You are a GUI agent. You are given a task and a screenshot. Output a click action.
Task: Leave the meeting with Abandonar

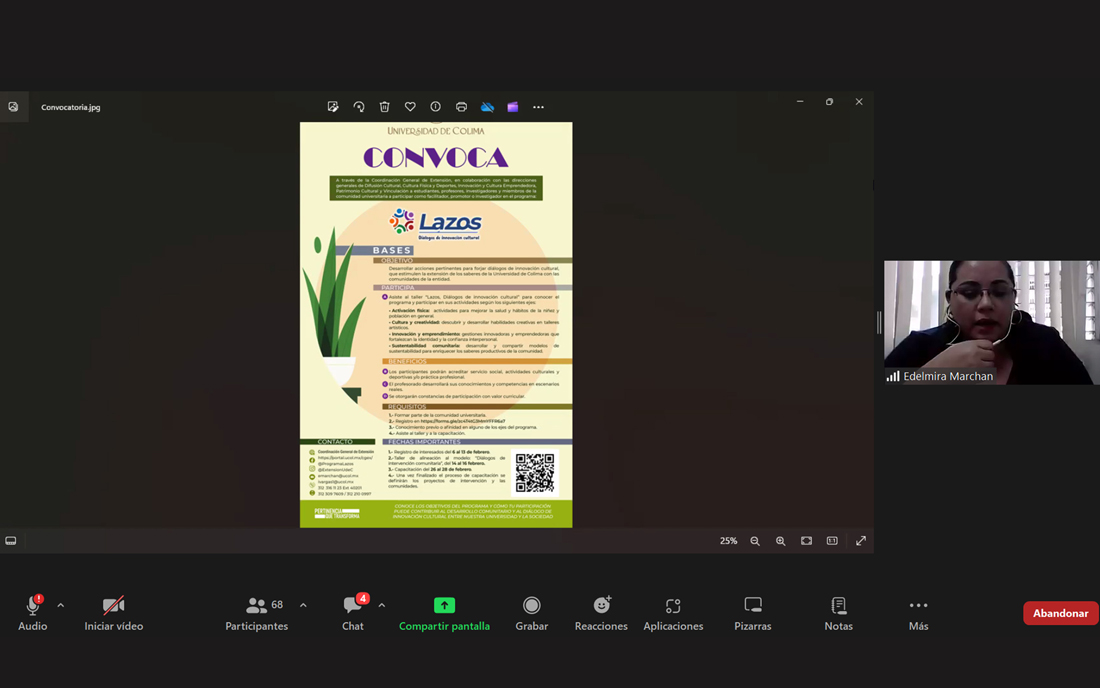coord(1060,613)
